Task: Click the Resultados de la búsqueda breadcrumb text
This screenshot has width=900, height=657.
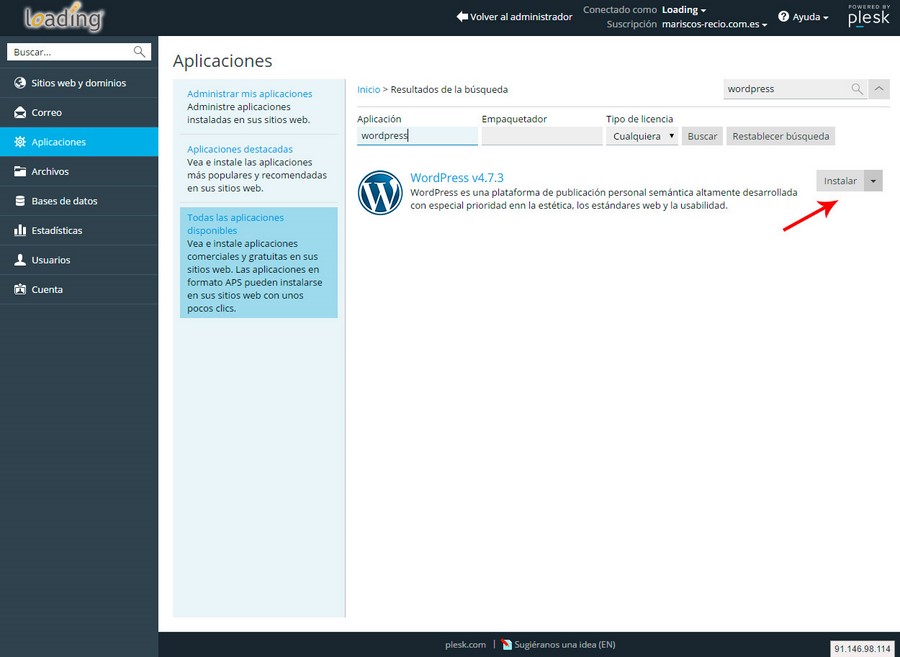Action: coord(449,90)
